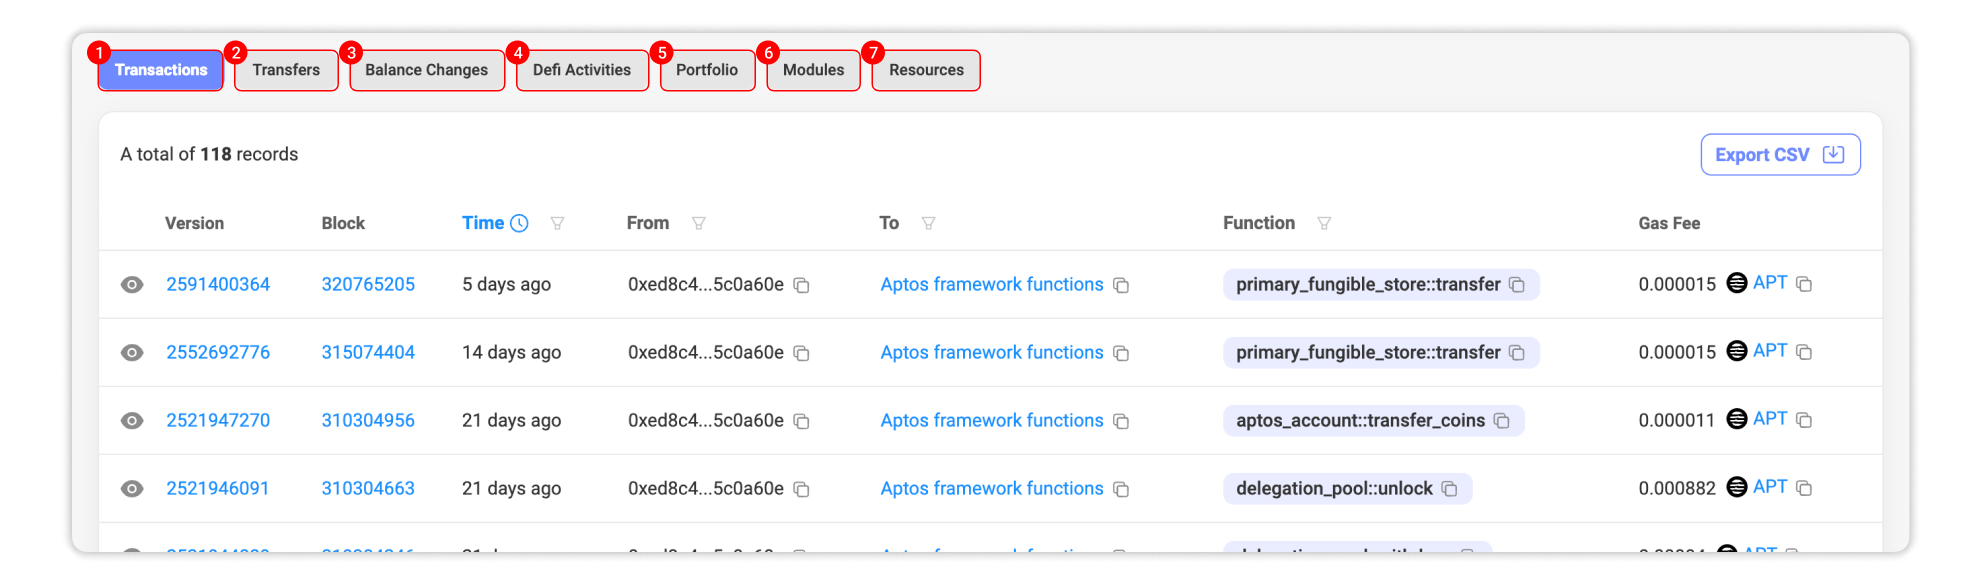Screen dimensions: 1980x585
Task: Open block 320765205 link
Action: [x=368, y=285]
